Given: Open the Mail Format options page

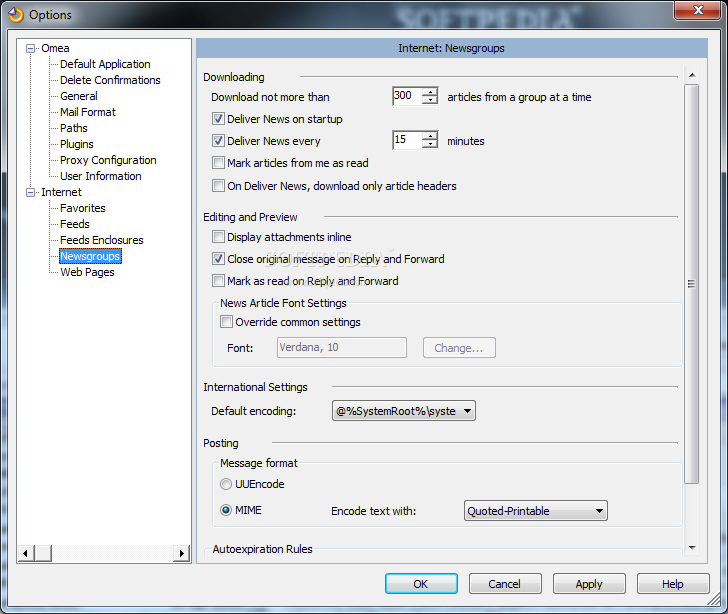Looking at the screenshot, I should [x=88, y=112].
